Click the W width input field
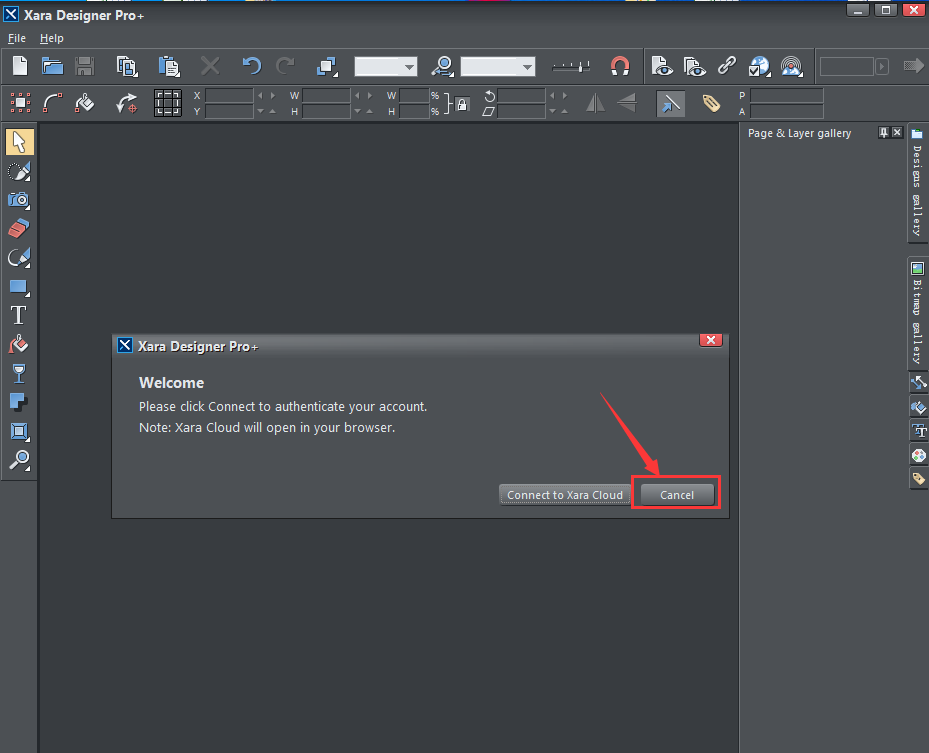The width and height of the screenshot is (929, 753). (x=326, y=95)
